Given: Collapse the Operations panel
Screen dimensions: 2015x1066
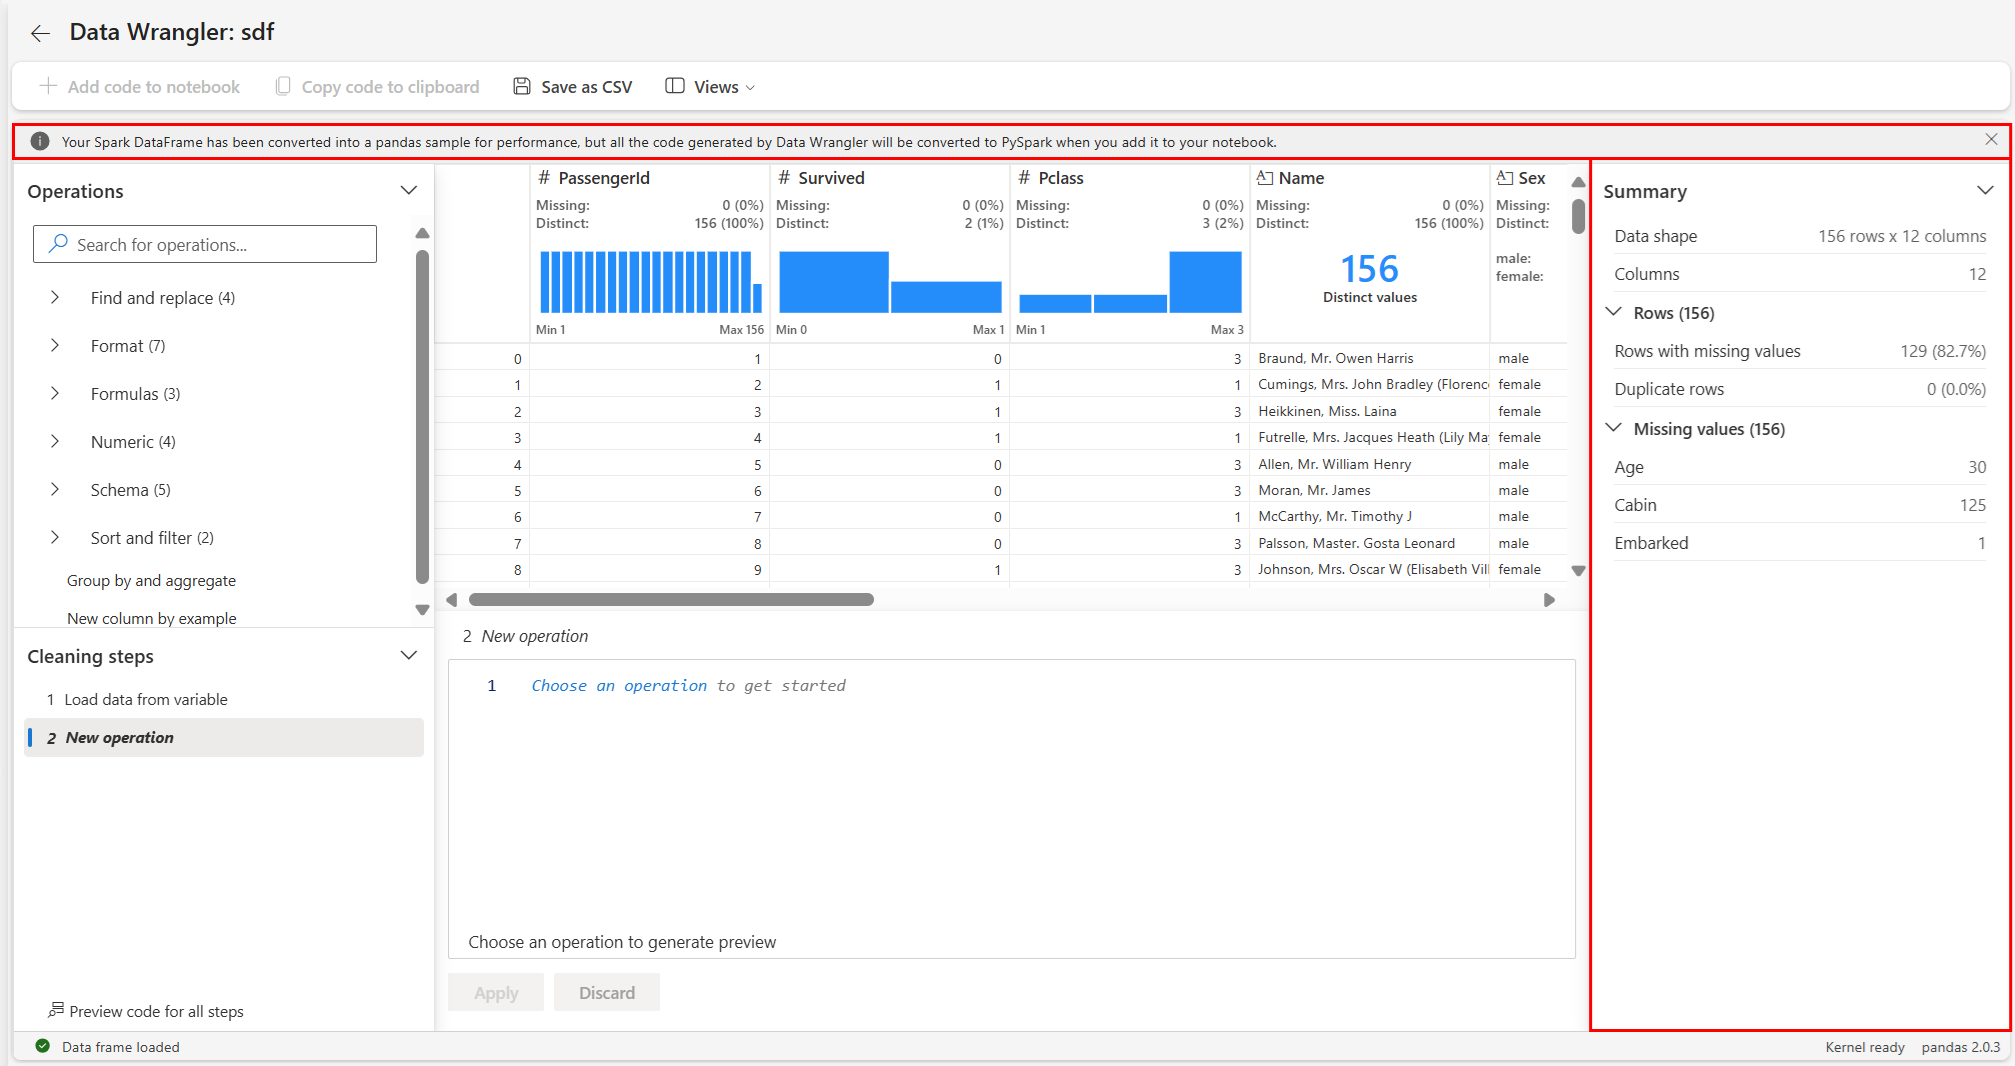Looking at the screenshot, I should tap(408, 190).
